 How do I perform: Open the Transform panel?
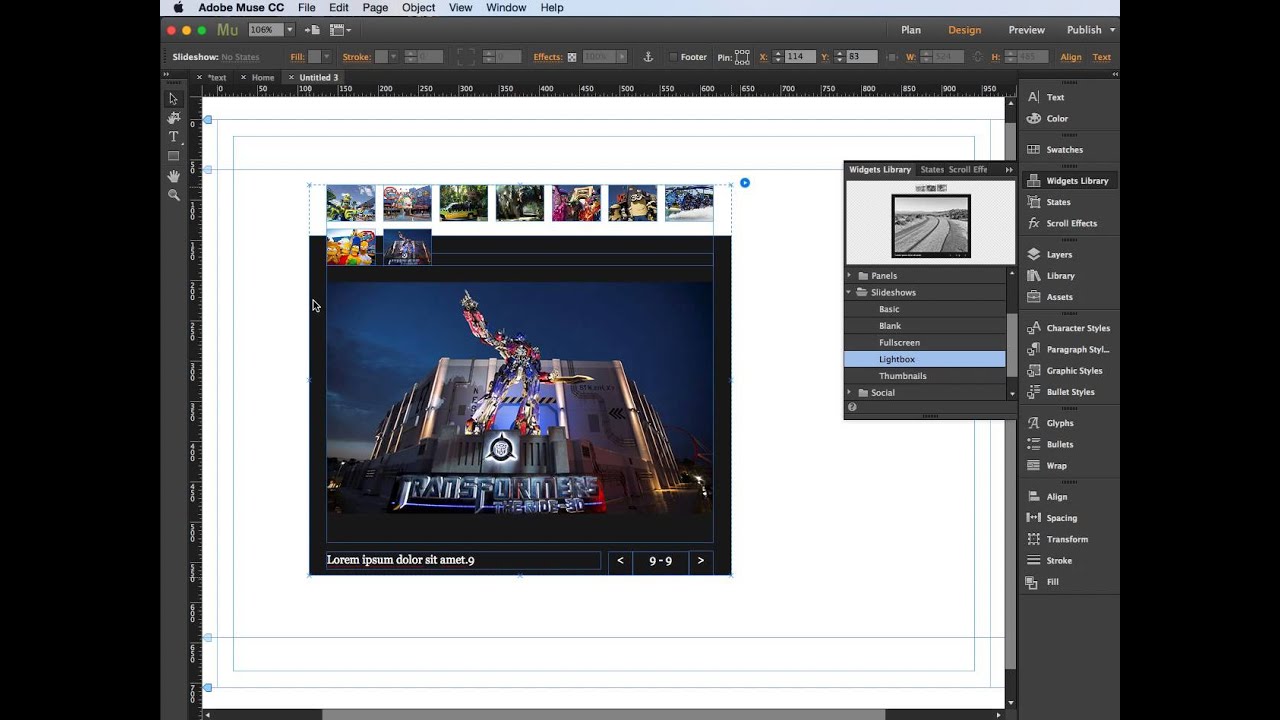(1057, 539)
